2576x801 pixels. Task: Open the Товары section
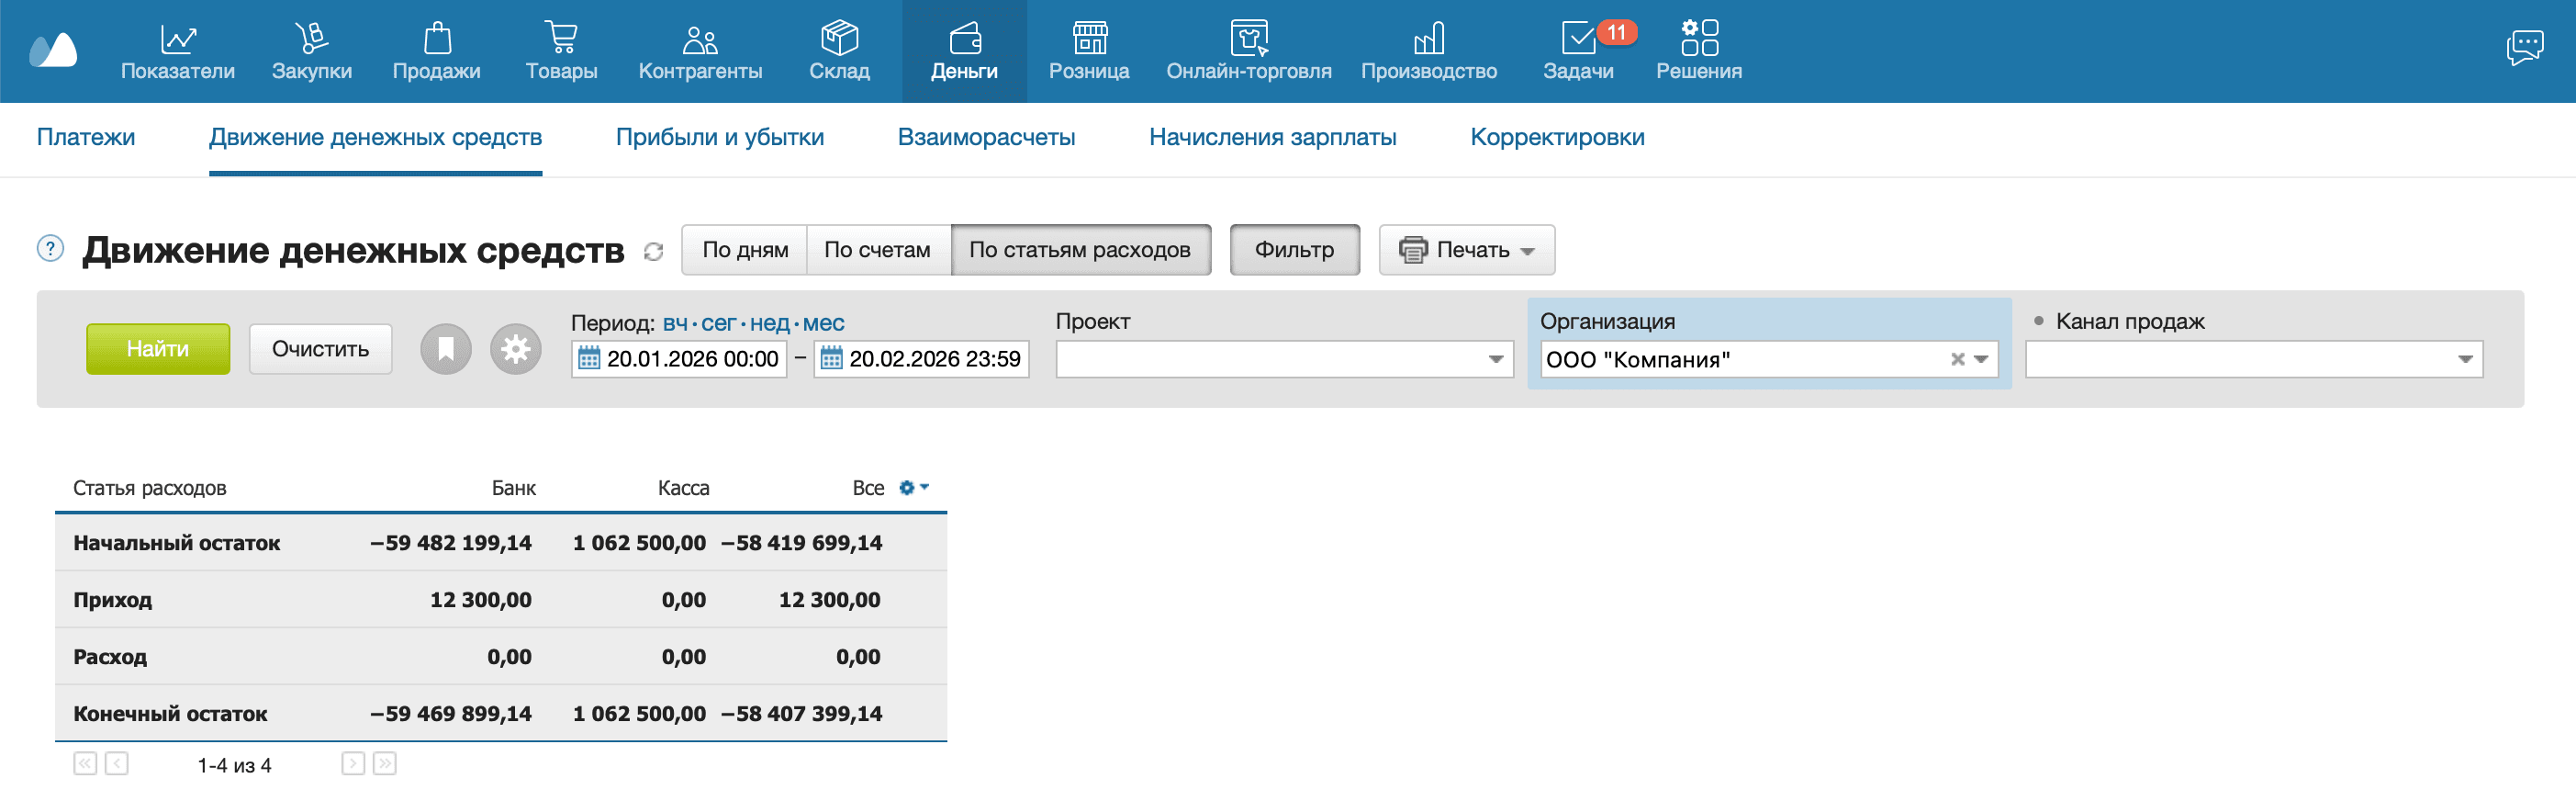(x=562, y=51)
